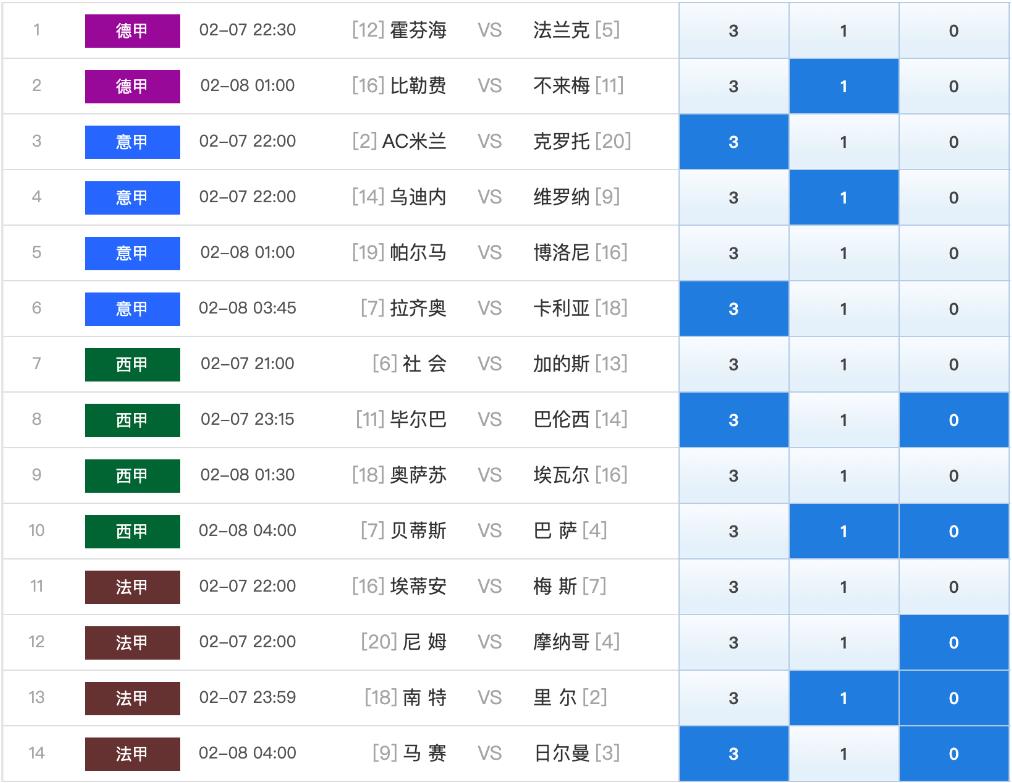
Task: Open home team 拉齐奥
Action: coord(418,309)
